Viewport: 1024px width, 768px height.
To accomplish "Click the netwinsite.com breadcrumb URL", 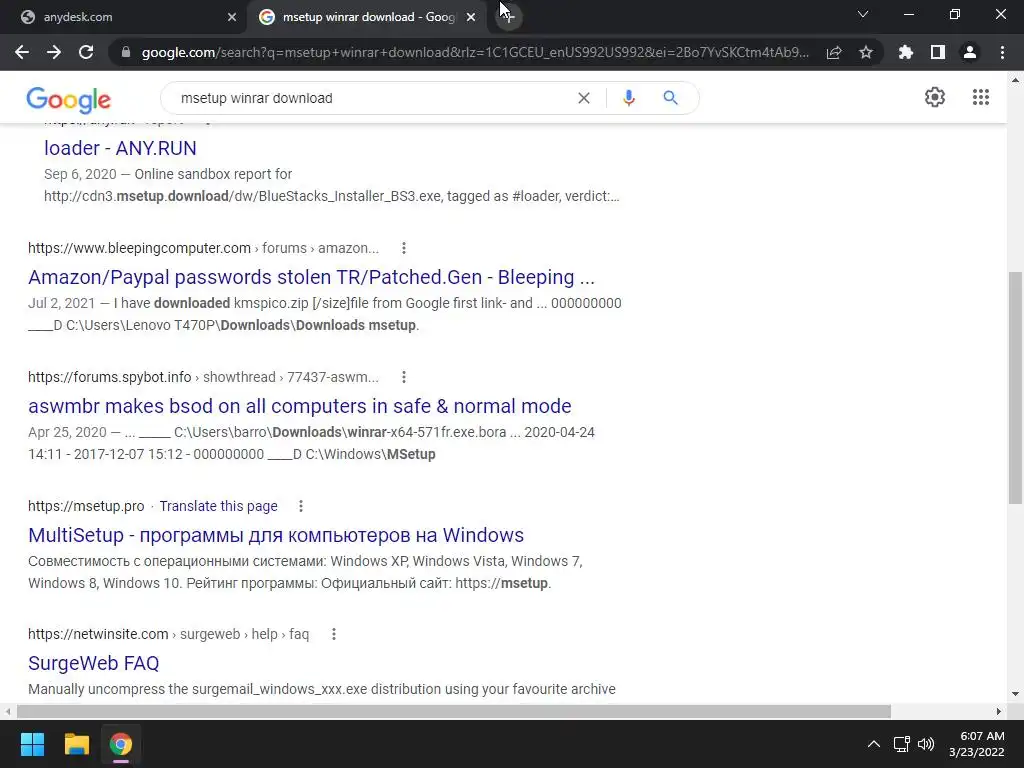I will click(168, 634).
